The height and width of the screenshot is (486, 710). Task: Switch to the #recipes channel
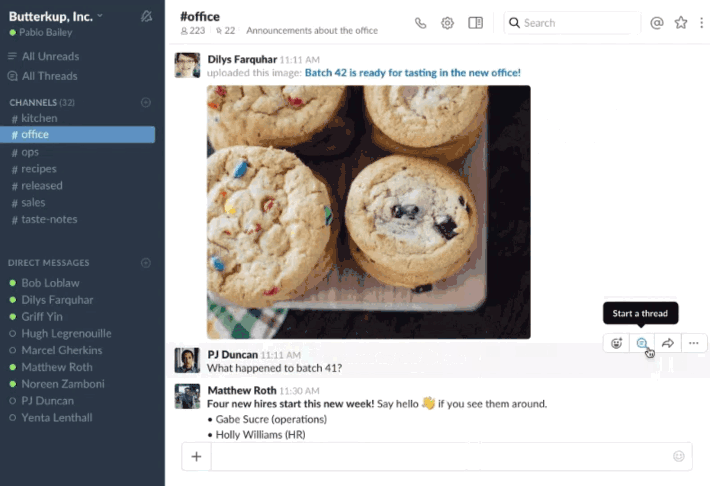pos(38,169)
